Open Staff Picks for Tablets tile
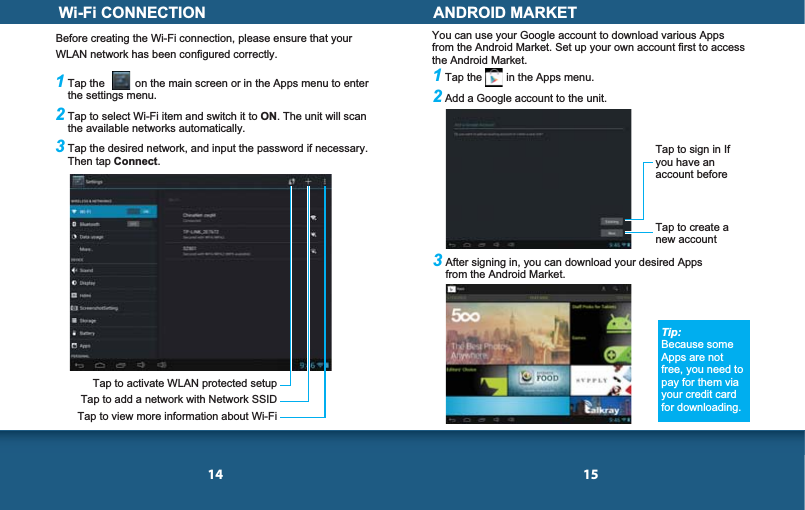The width and height of the screenshot is (805, 510). point(601,317)
